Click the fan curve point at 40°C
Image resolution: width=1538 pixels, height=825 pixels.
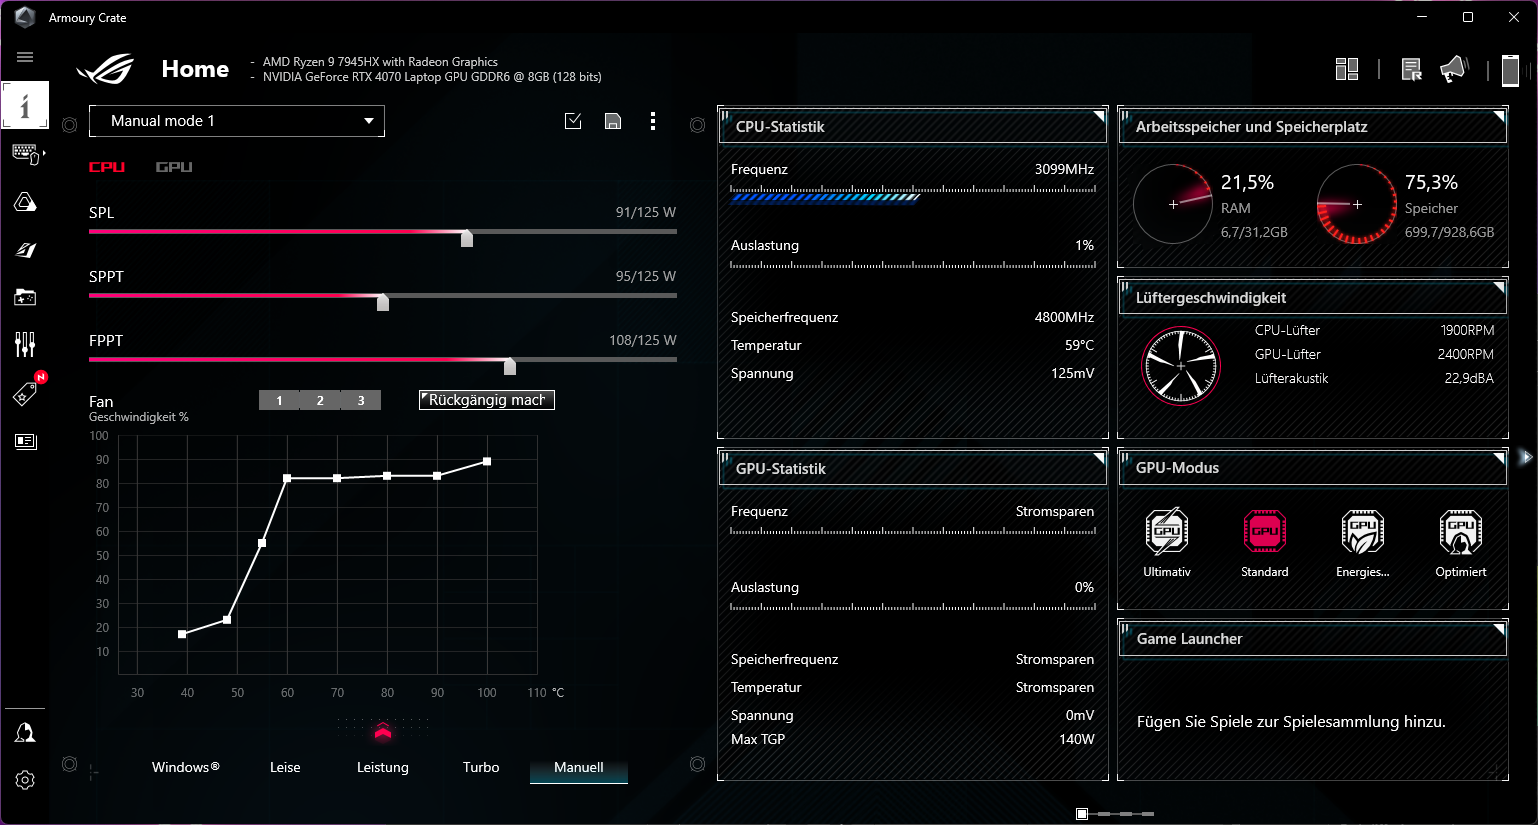(182, 634)
